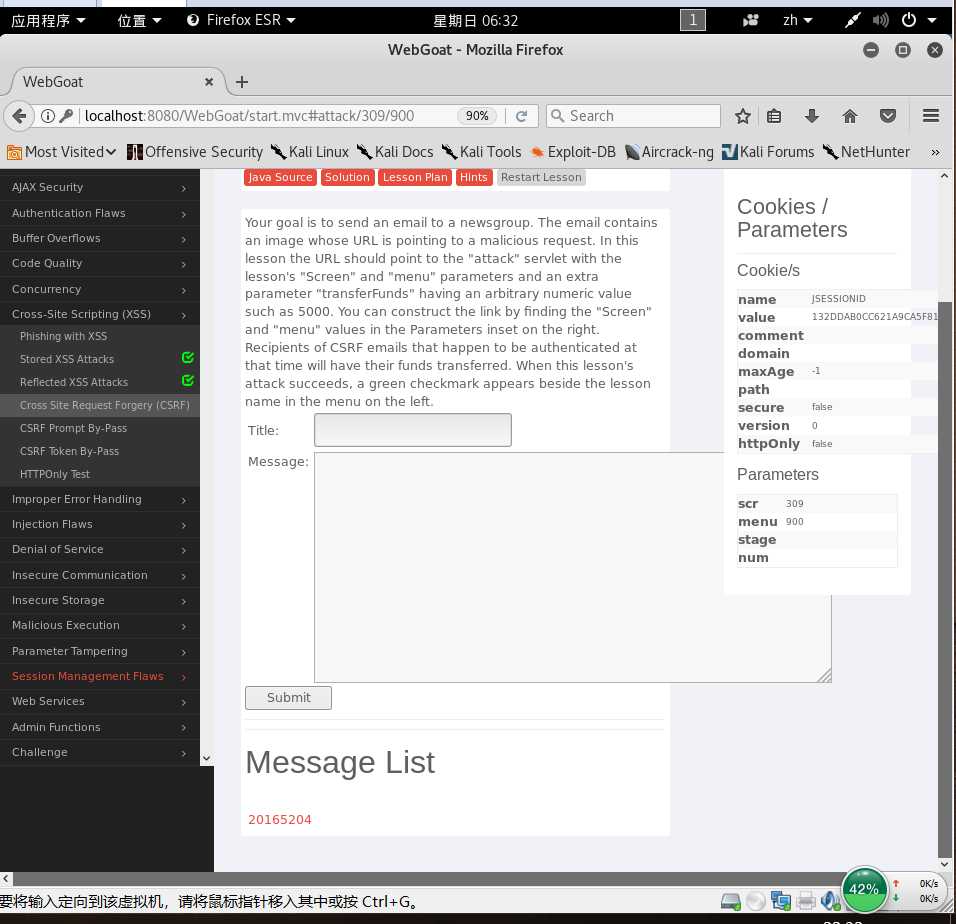Focus the Firefox Search box
The width and height of the screenshot is (956, 924).
click(x=633, y=116)
